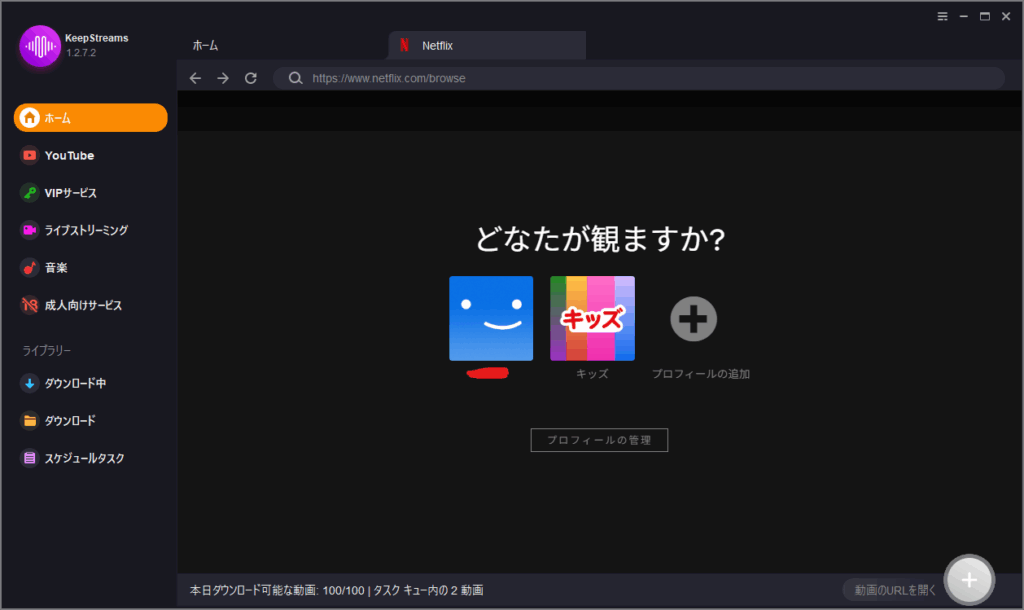
Task: Select the ホーム item in the sidebar
Action: (x=91, y=118)
